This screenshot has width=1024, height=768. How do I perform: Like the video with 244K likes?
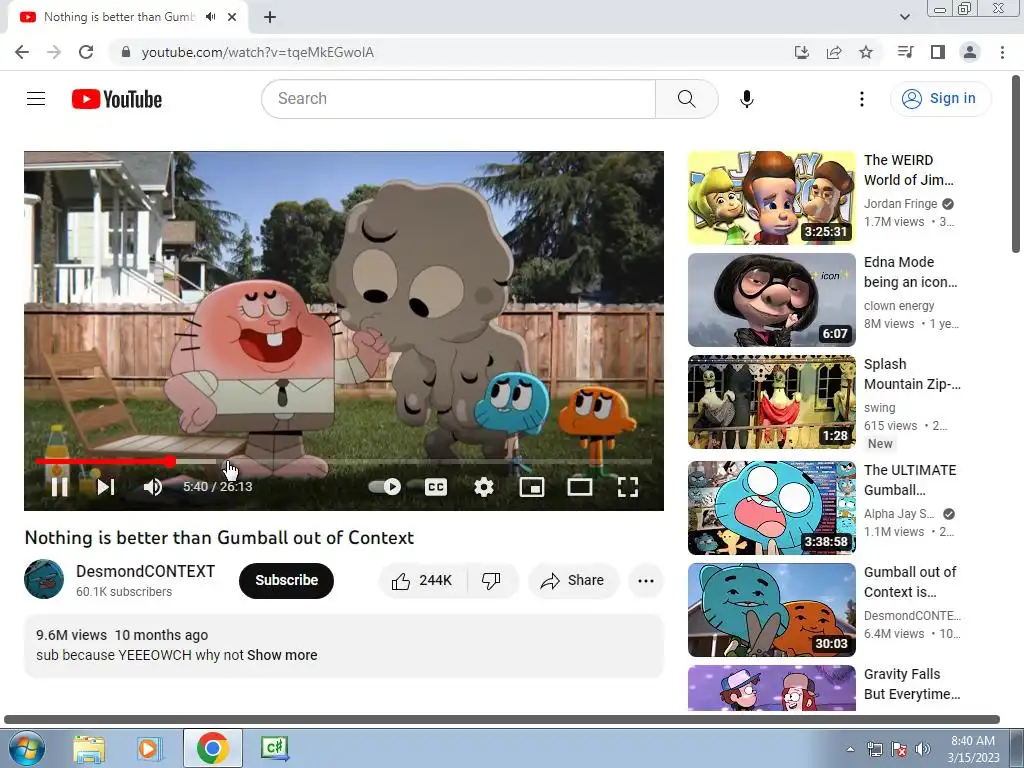pos(422,581)
